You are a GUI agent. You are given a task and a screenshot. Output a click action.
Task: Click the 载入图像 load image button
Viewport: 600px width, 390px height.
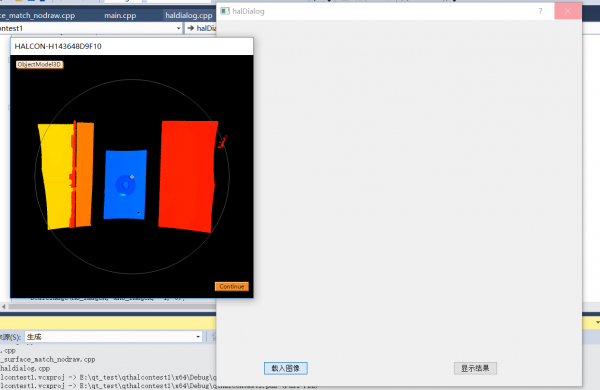285,368
